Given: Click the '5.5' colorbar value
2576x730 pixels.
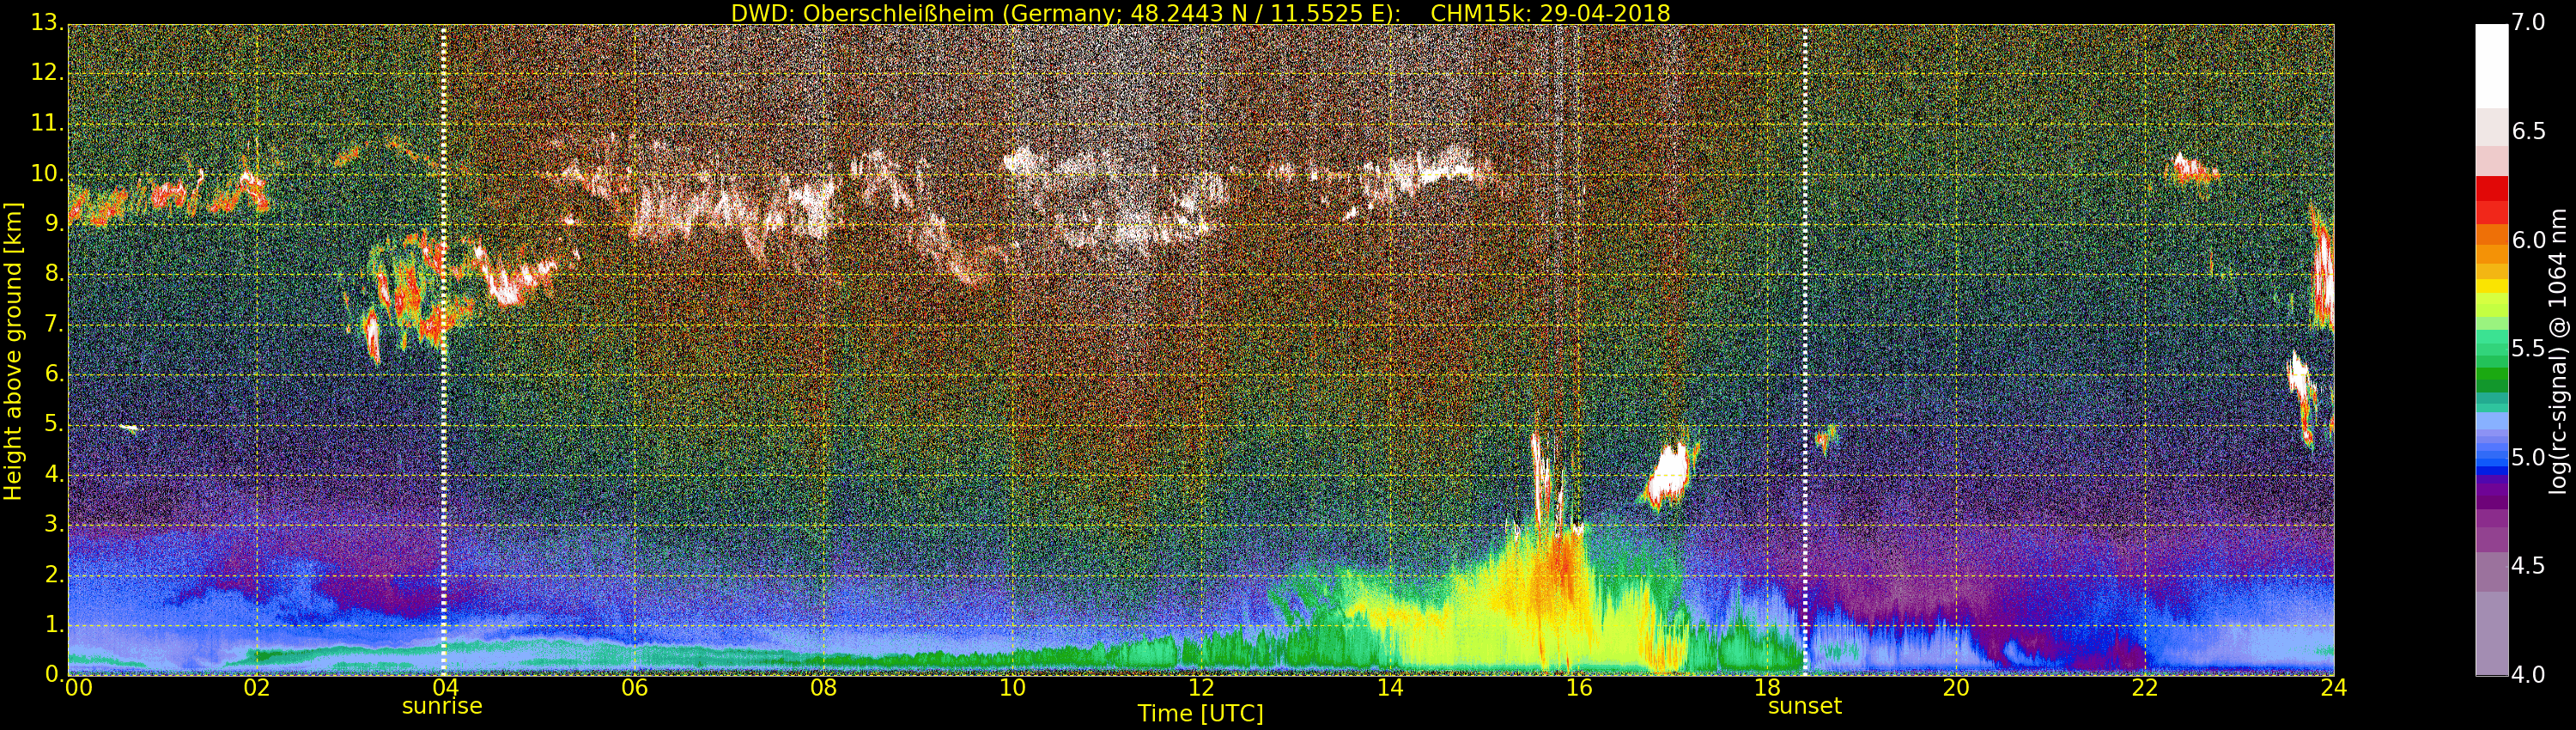Looking at the screenshot, I should (2529, 349).
